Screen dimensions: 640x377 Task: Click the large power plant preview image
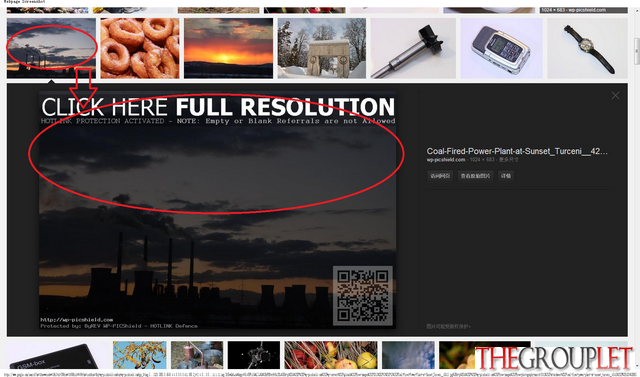point(218,210)
